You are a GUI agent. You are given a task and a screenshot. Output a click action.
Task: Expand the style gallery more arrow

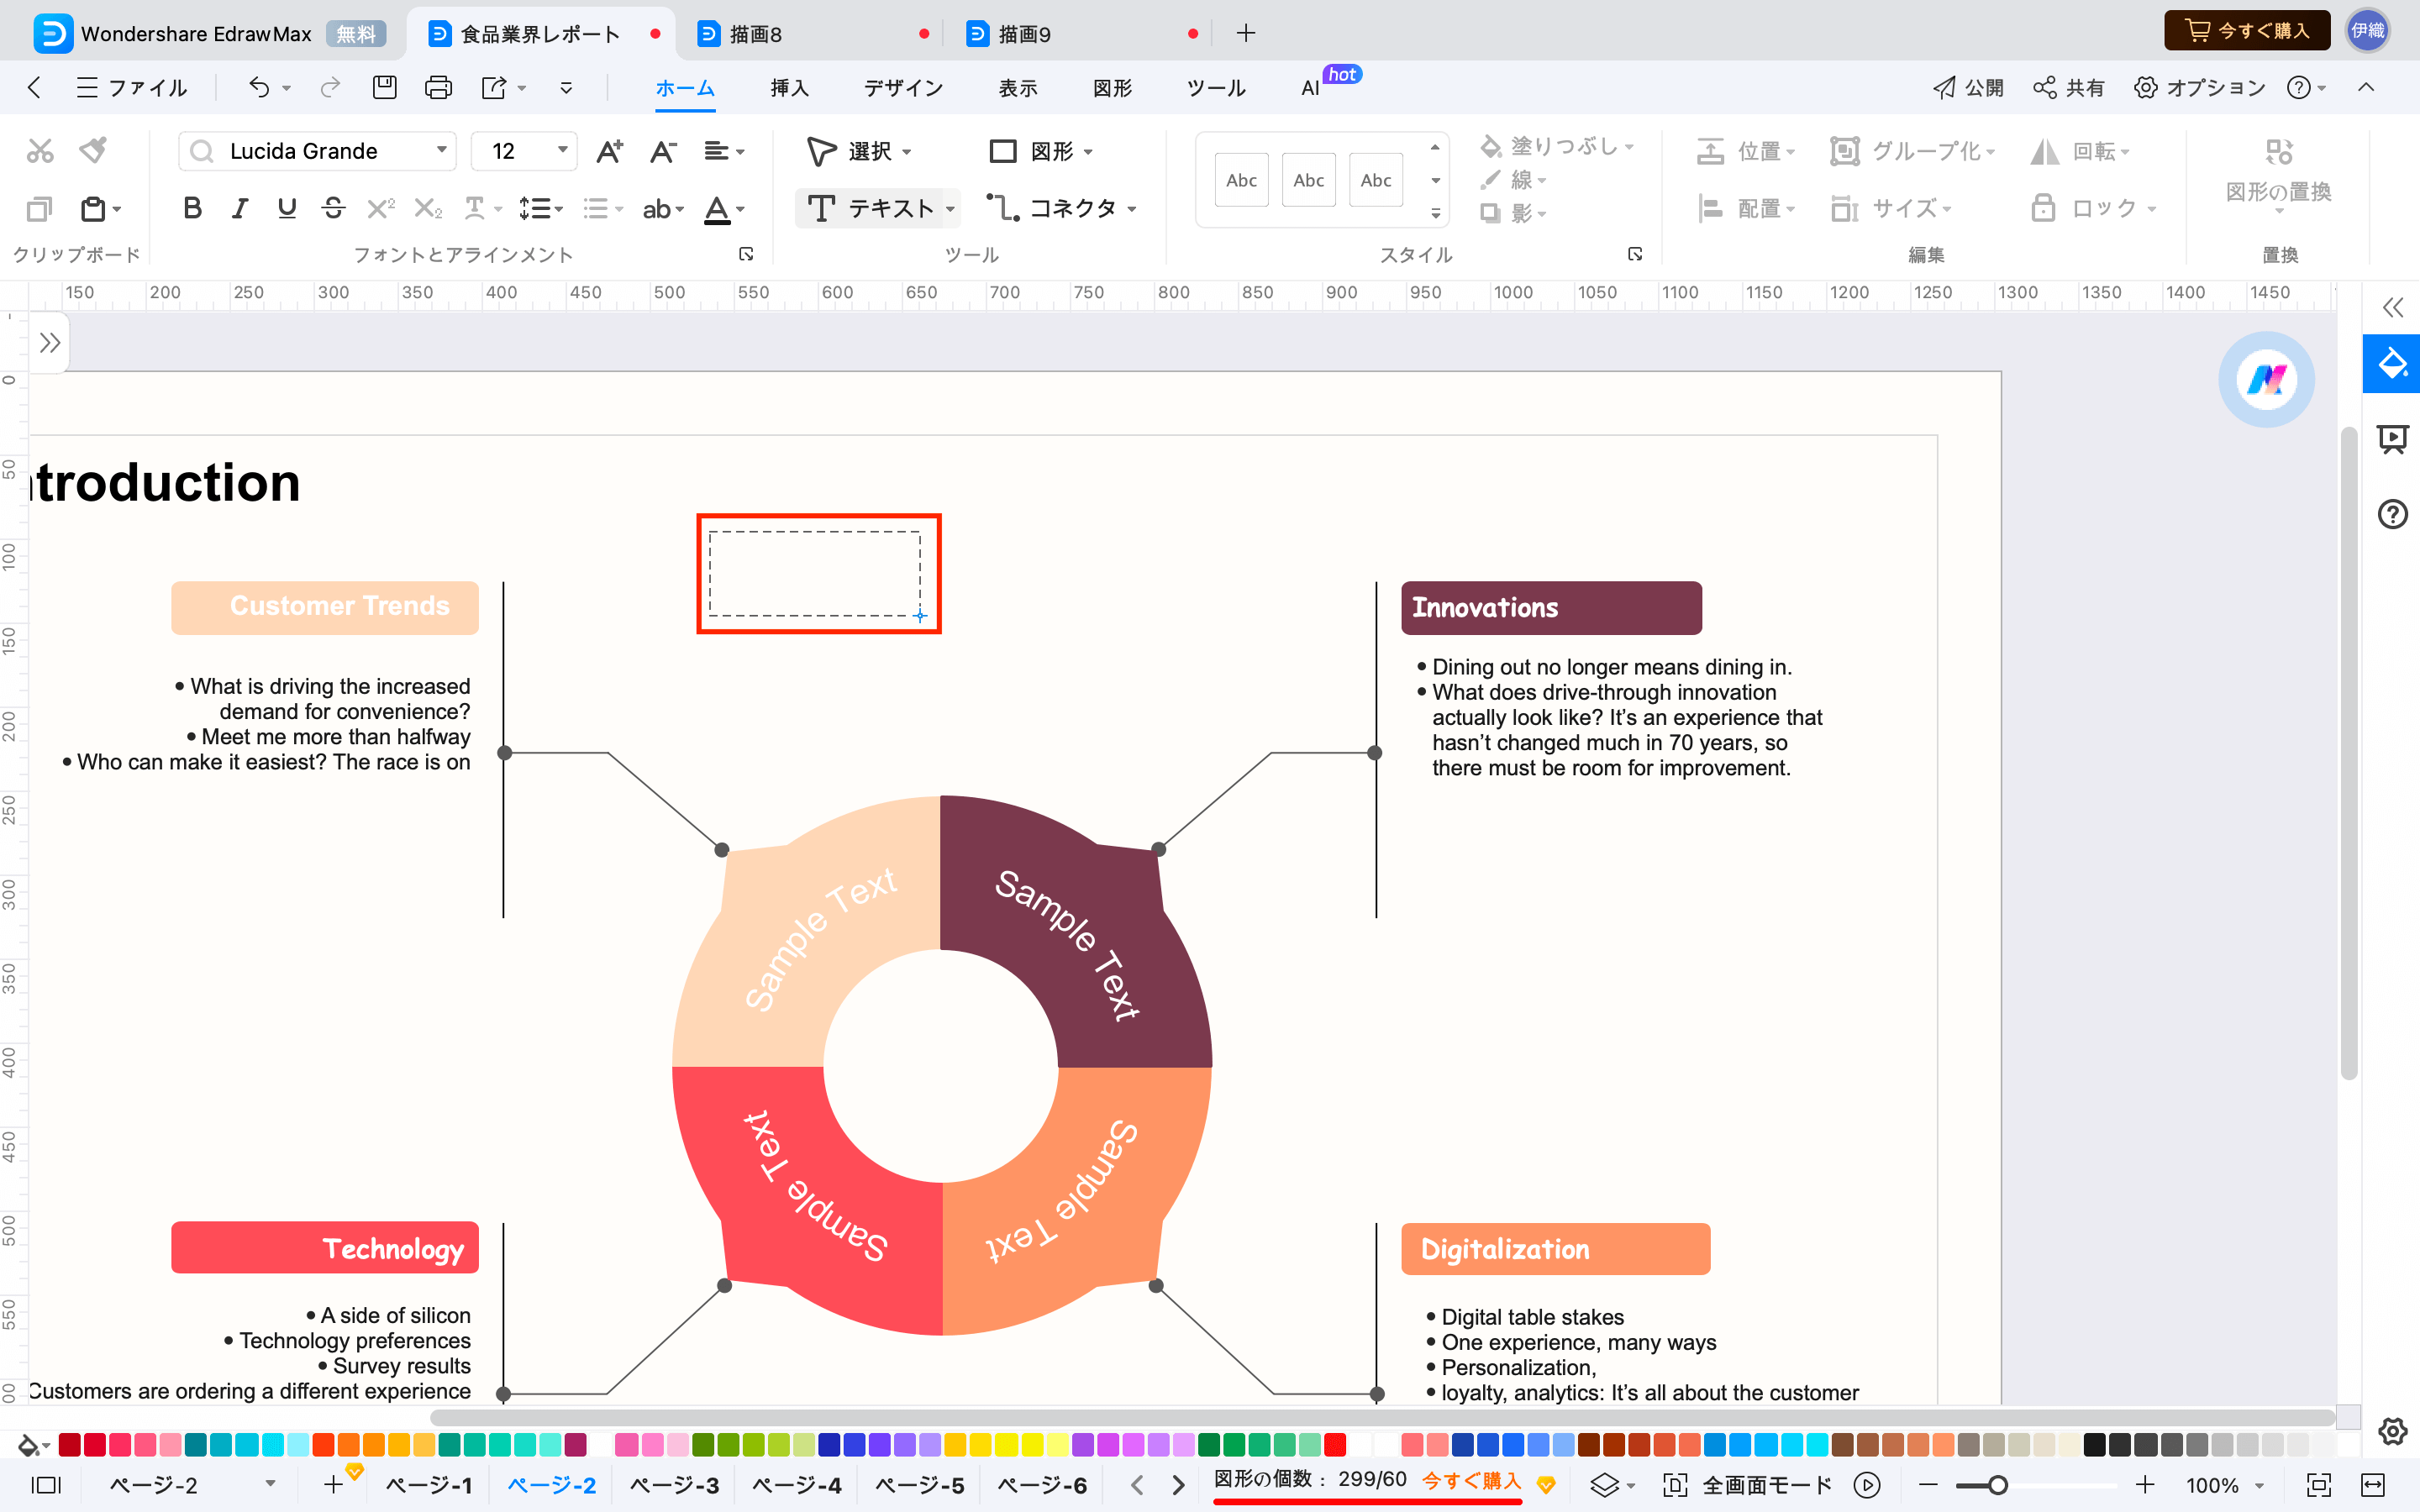tap(1436, 213)
